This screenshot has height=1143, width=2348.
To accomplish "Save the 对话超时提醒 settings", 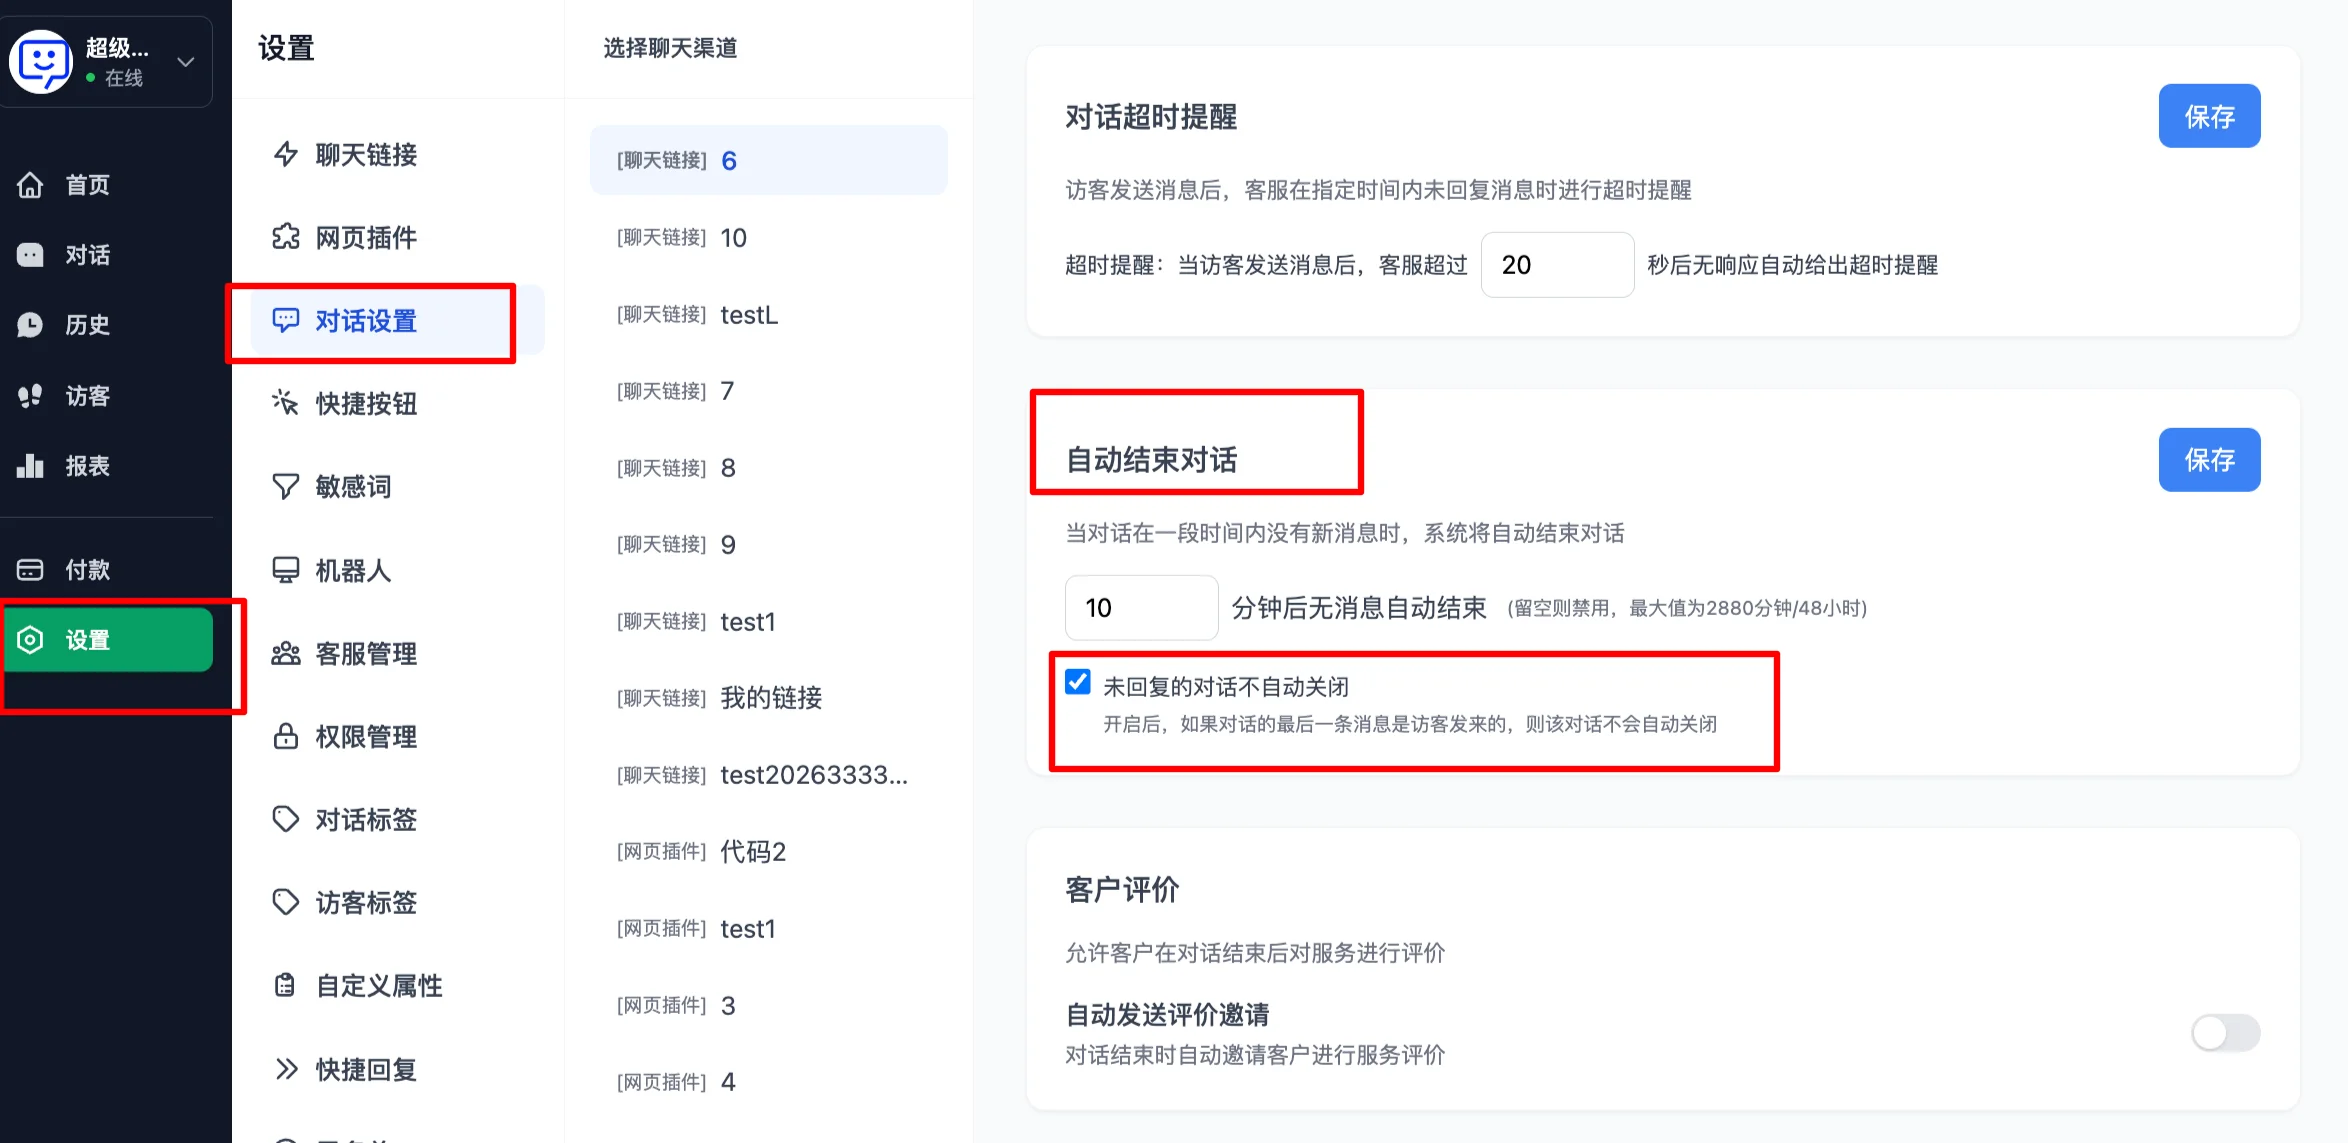I will pyautogui.click(x=2210, y=116).
